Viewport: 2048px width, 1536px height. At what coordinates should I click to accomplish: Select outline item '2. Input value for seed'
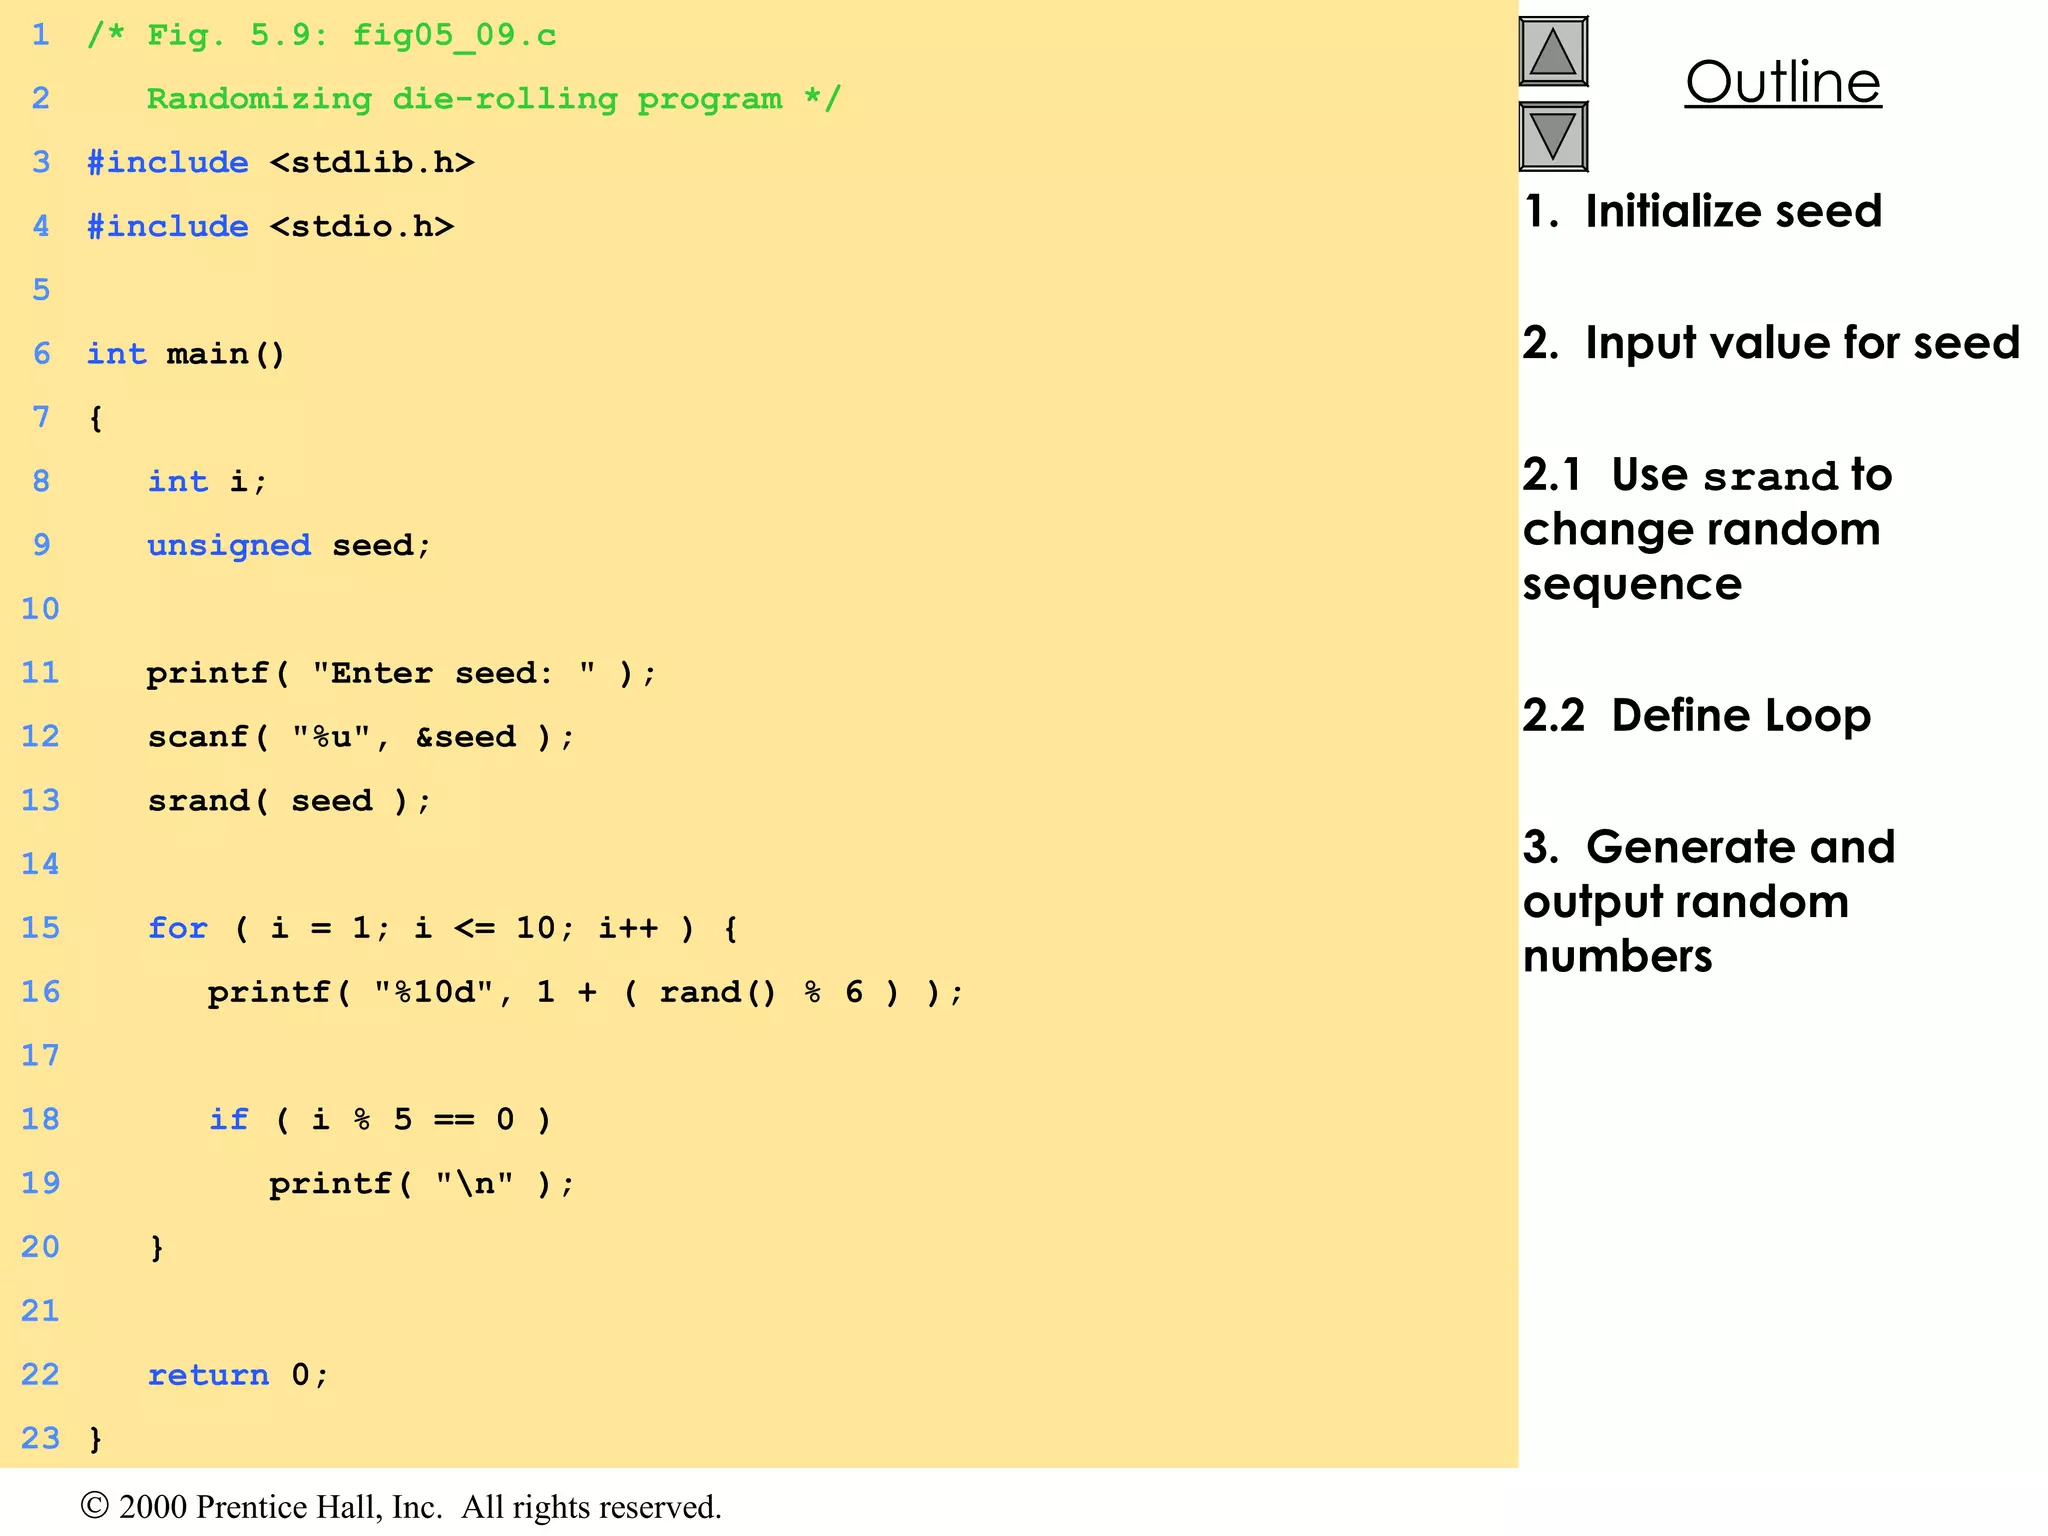click(1771, 343)
